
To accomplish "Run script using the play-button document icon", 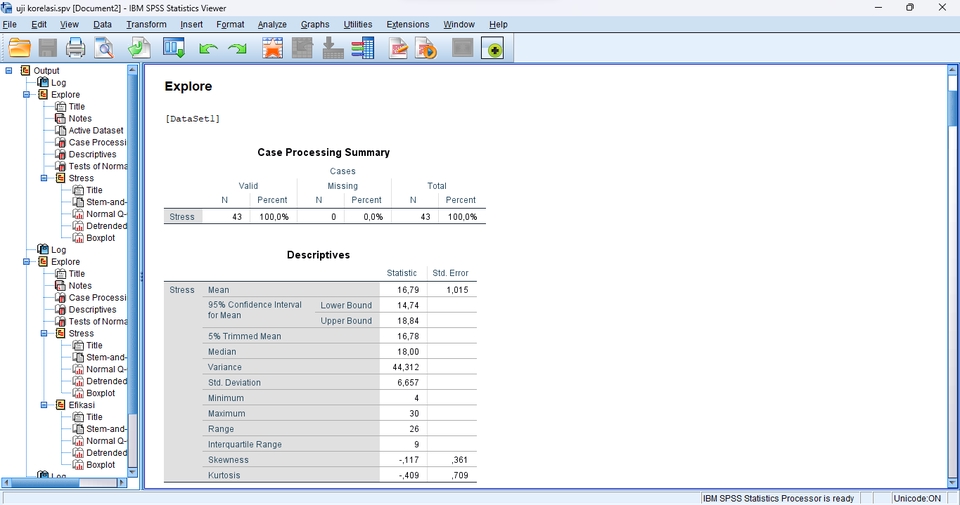I will coord(426,48).
